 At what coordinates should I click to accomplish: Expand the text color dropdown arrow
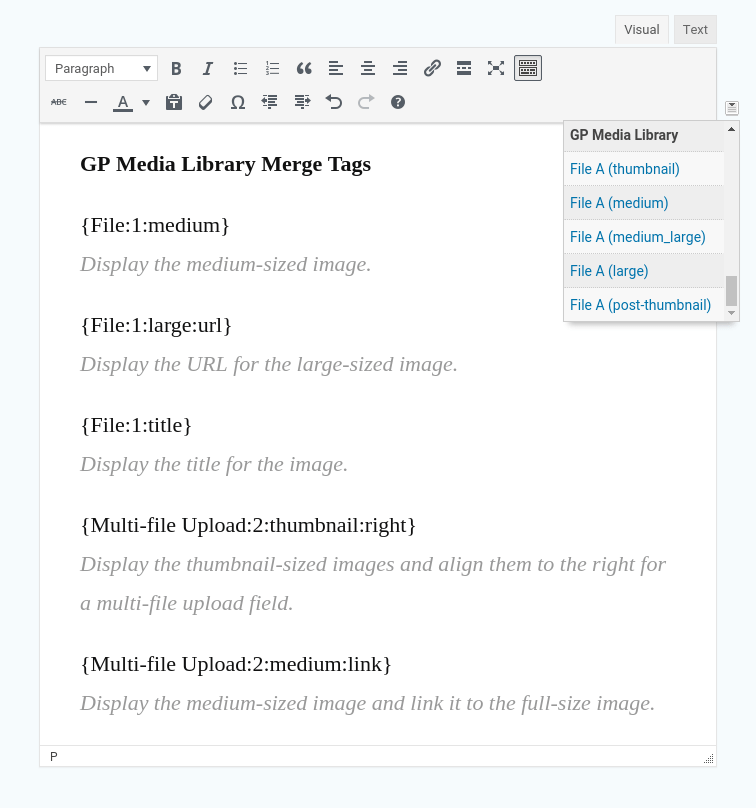coord(146,102)
